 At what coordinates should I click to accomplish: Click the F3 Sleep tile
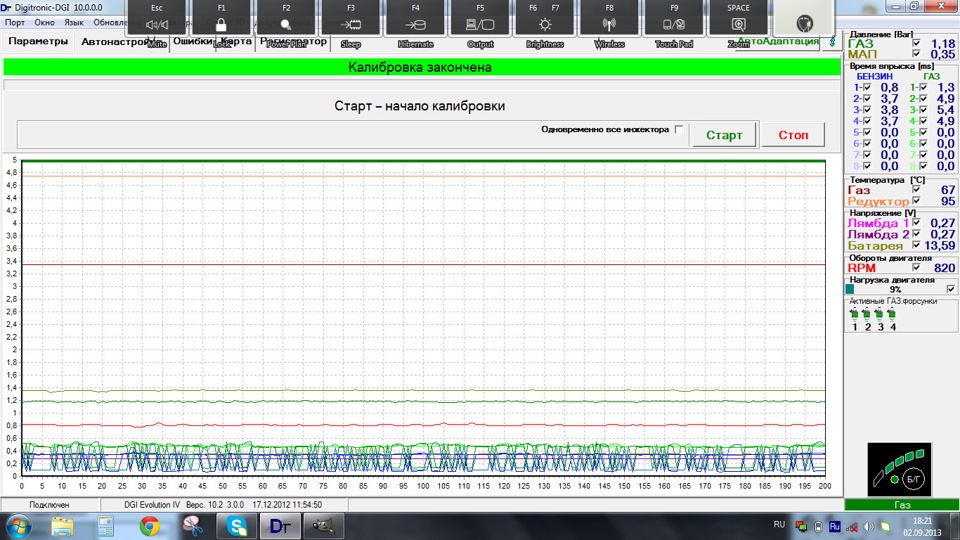point(351,18)
